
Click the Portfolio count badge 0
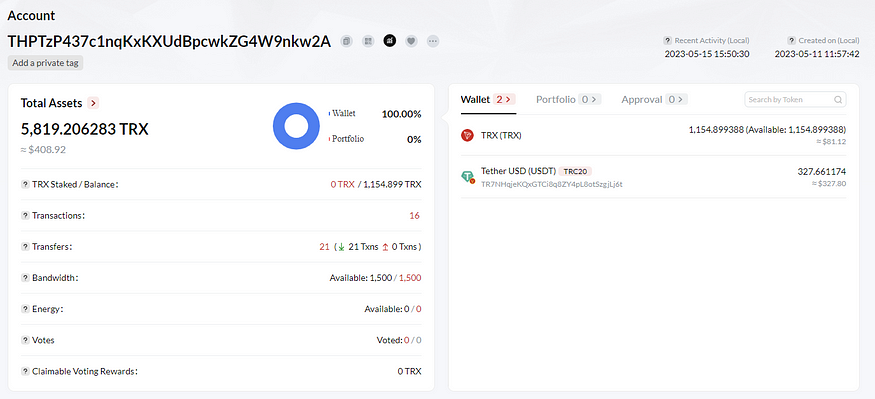[x=590, y=99]
